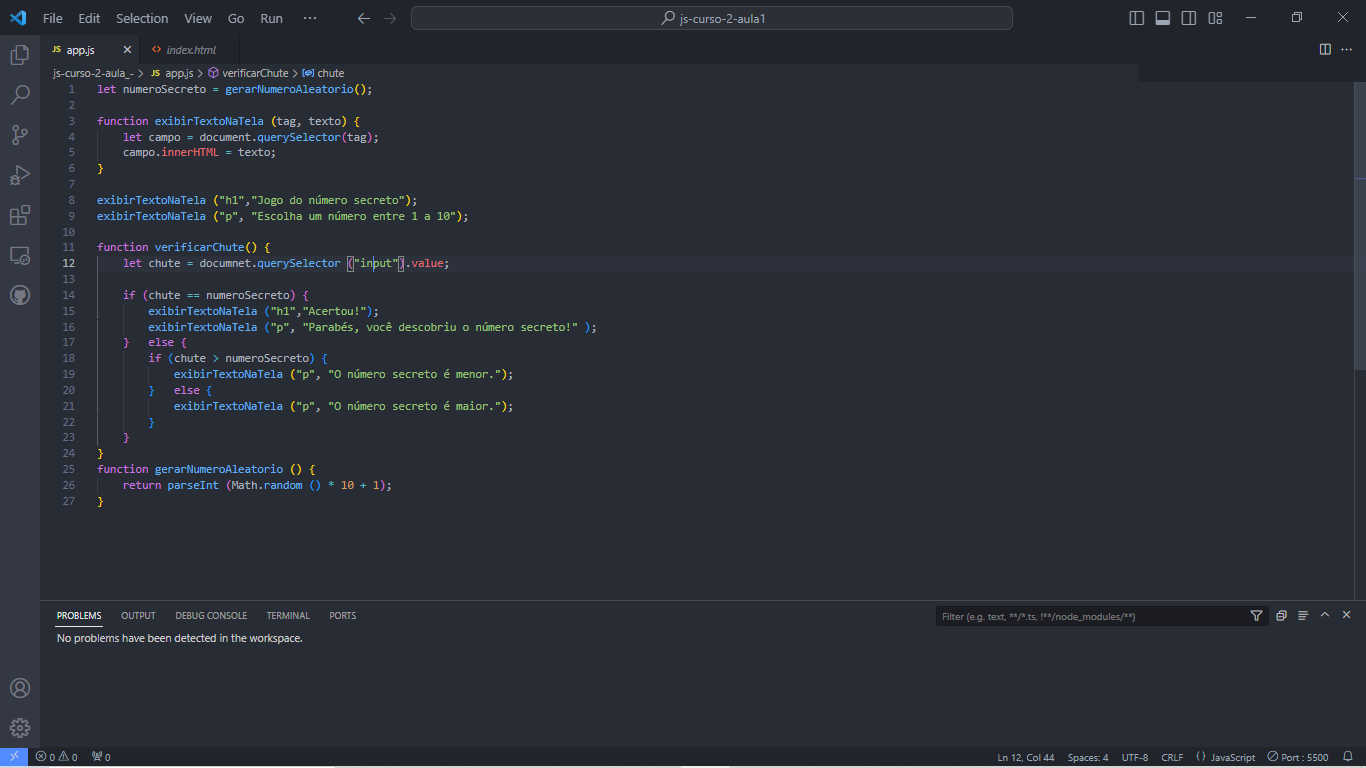Click 'No problems have been detected' message
Screen dimensions: 1366x768
(x=180, y=638)
